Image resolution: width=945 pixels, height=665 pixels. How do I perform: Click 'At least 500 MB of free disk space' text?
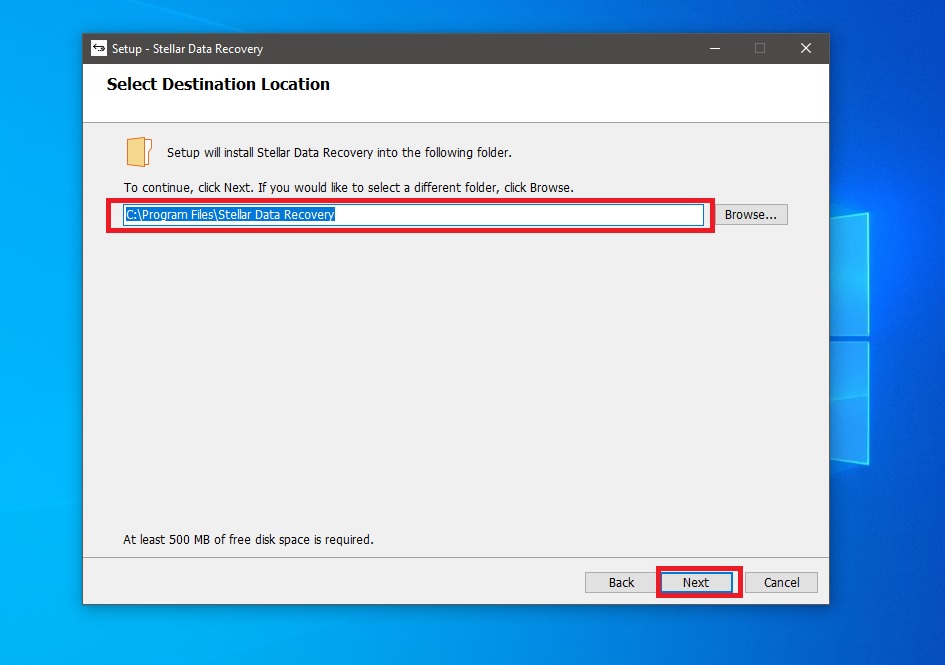(248, 540)
